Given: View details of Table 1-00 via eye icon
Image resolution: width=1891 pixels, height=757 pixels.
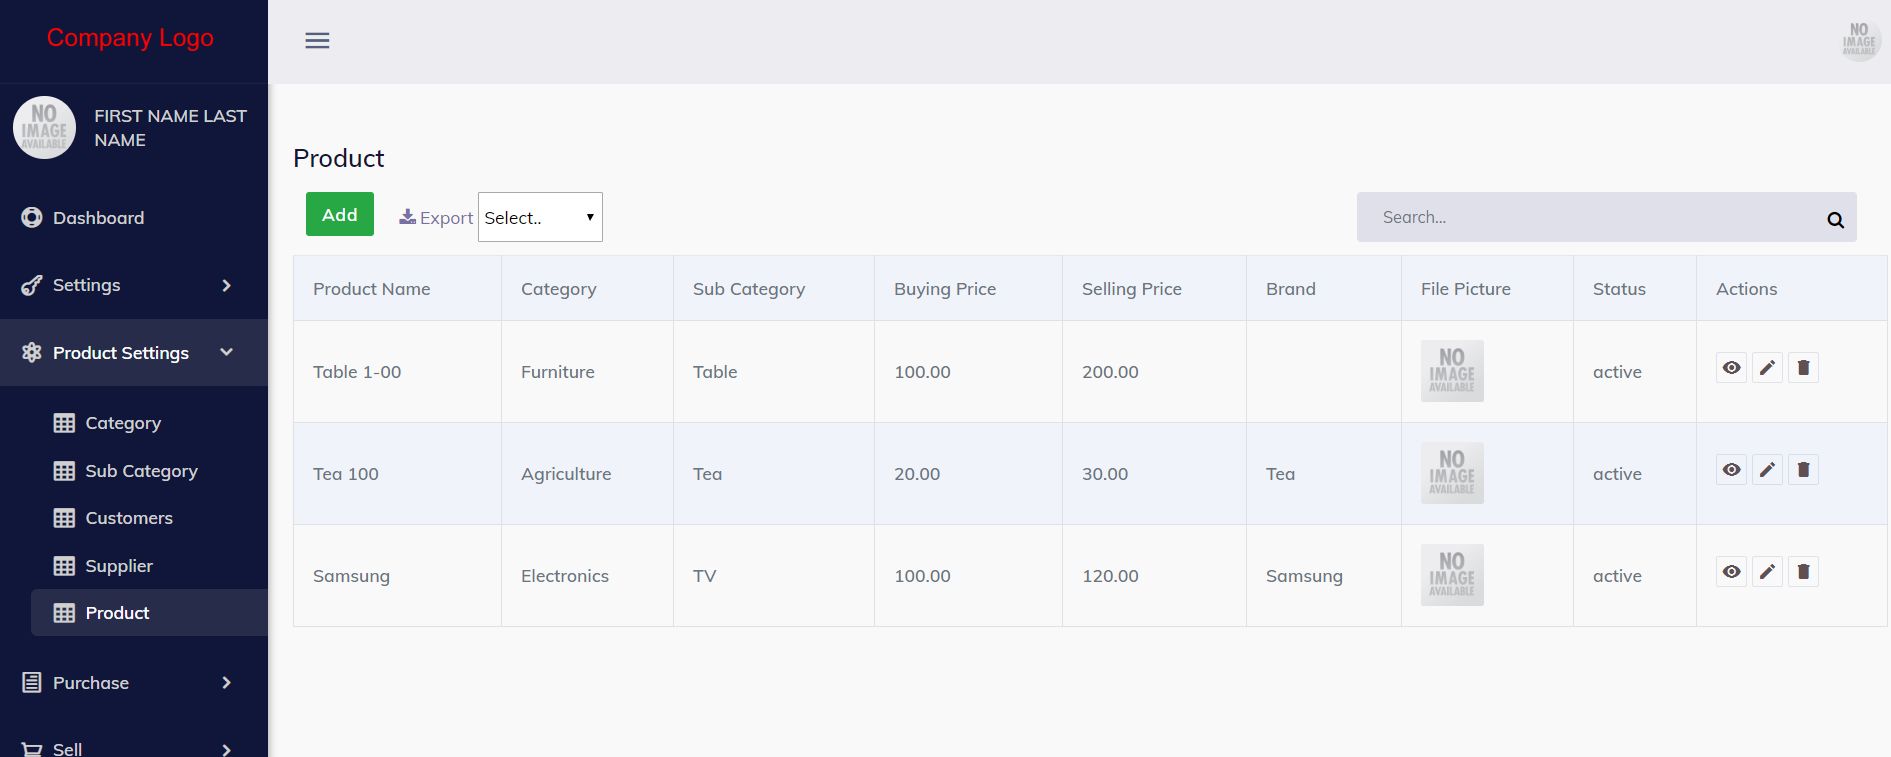Looking at the screenshot, I should (x=1731, y=368).
